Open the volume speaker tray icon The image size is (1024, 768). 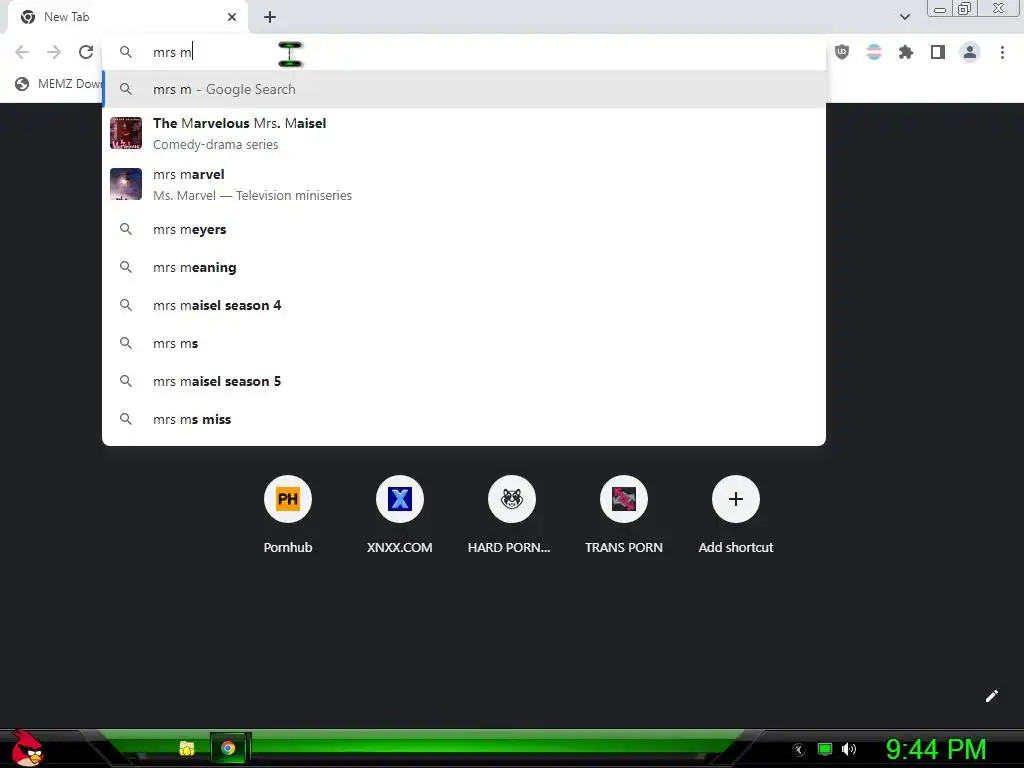[849, 749]
